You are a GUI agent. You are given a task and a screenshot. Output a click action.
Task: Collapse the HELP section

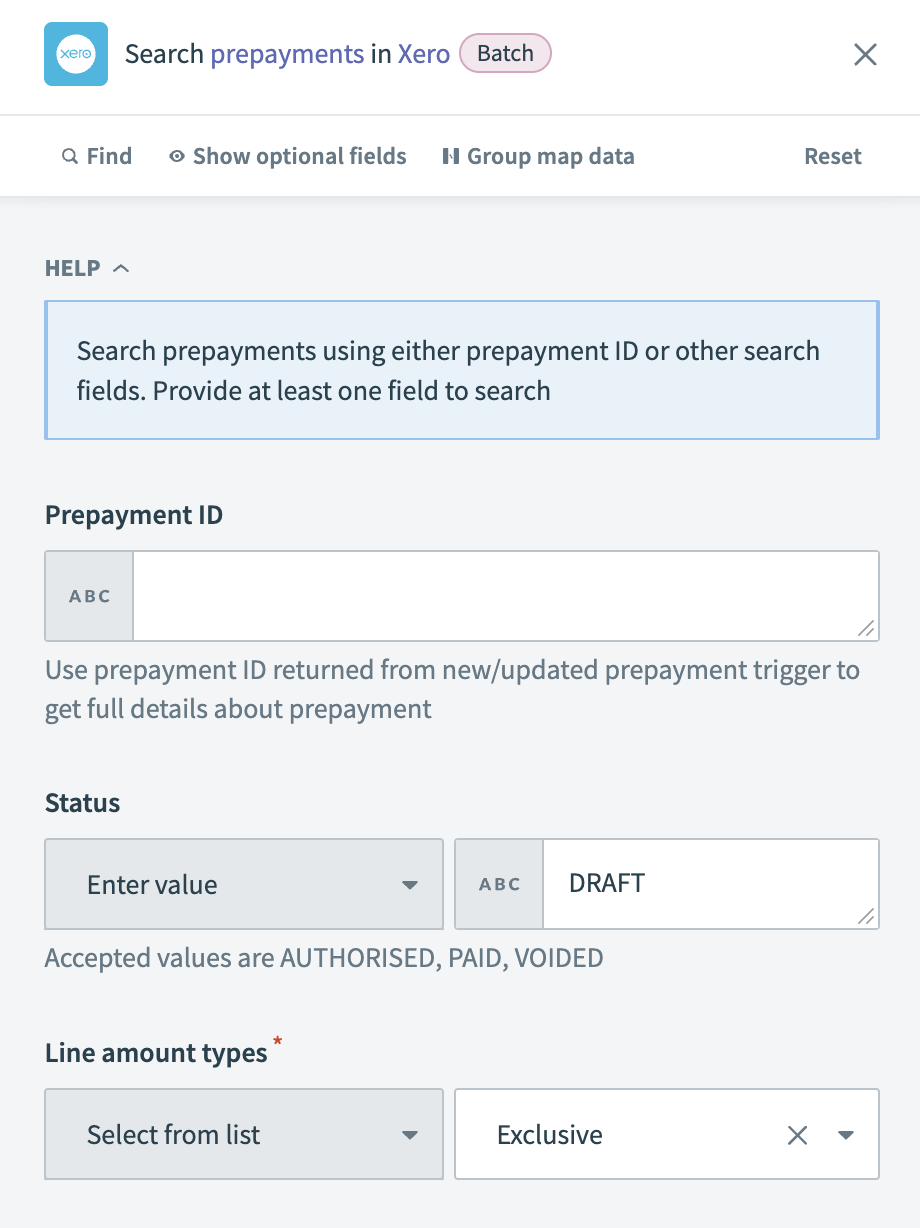click(x=122, y=268)
